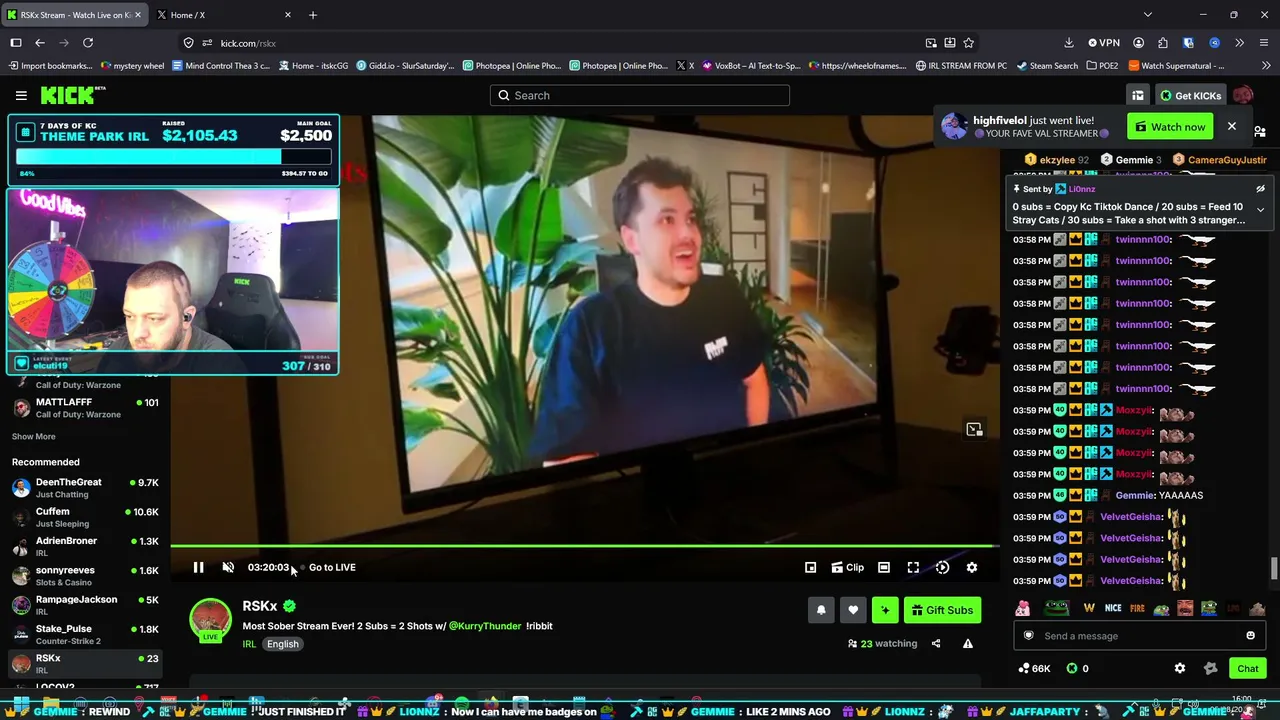Image resolution: width=1280 pixels, height=720 pixels.
Task: Toggle theater mode on the player
Action: coord(884,567)
